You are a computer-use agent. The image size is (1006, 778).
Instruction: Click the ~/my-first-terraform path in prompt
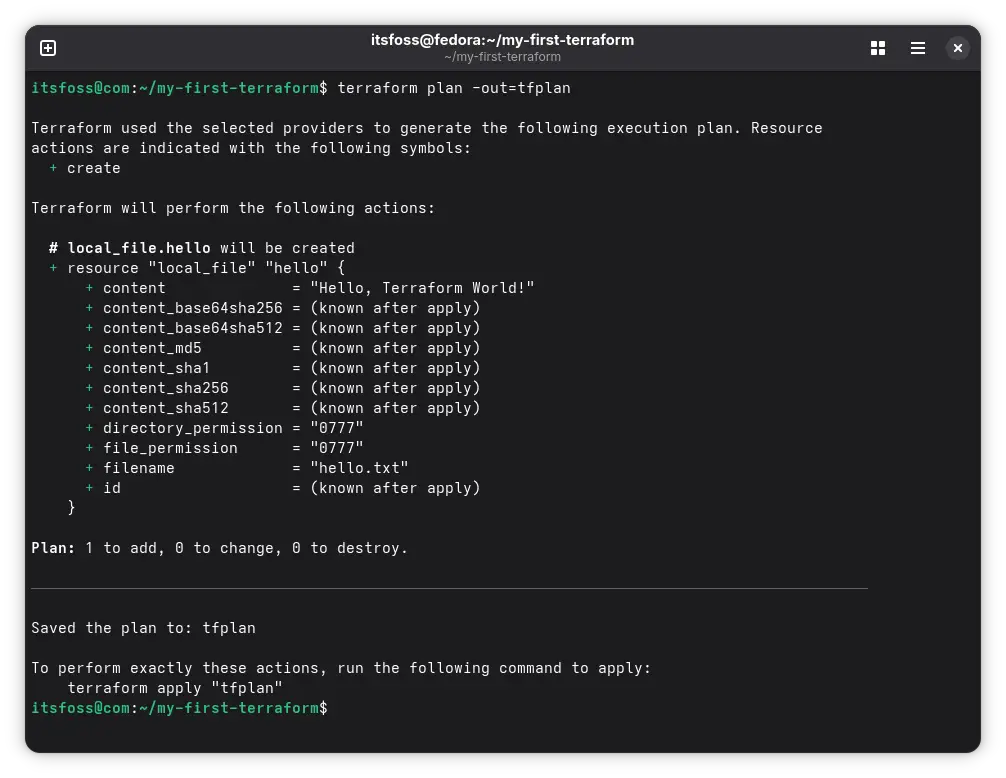click(227, 708)
